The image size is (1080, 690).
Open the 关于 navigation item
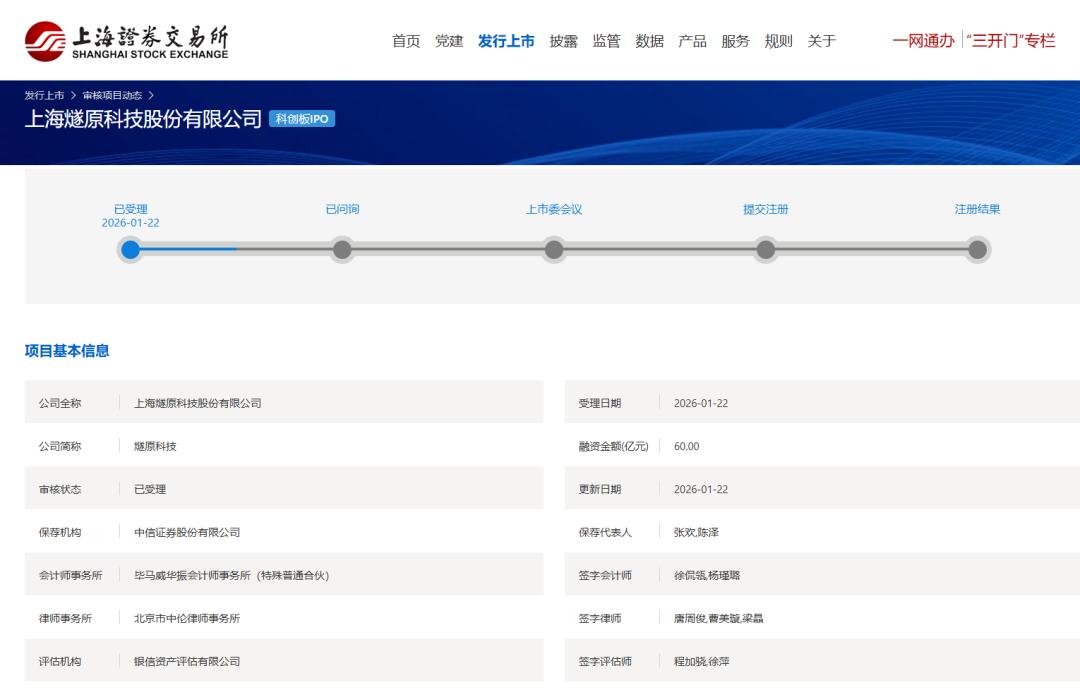tap(823, 41)
